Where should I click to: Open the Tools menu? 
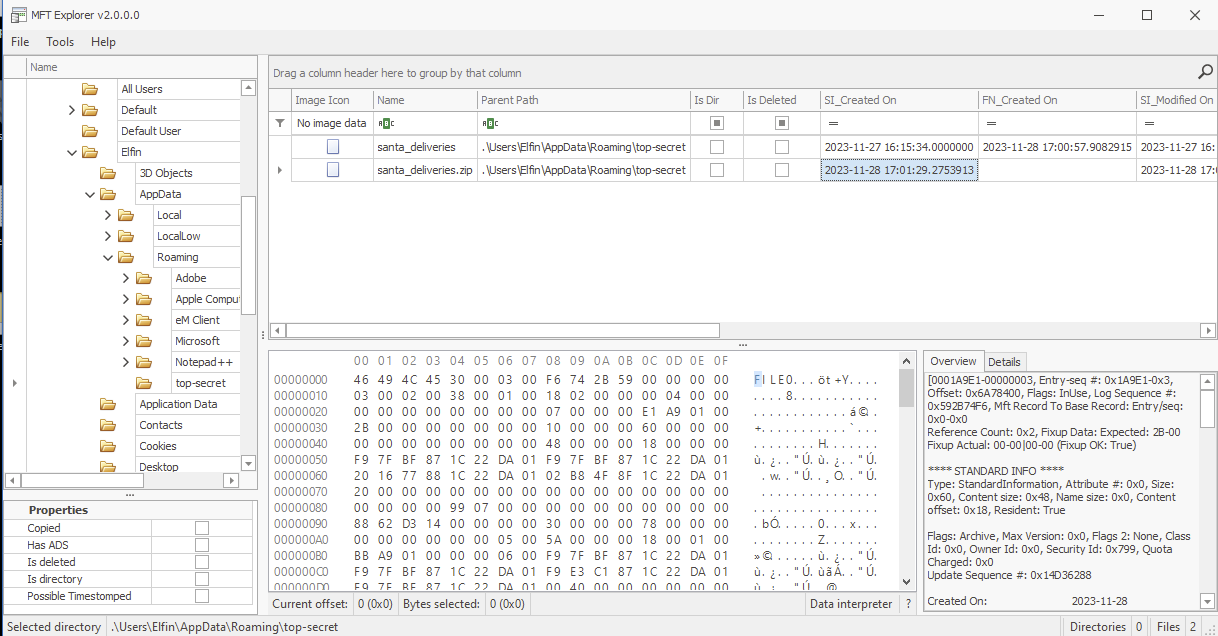(60, 42)
